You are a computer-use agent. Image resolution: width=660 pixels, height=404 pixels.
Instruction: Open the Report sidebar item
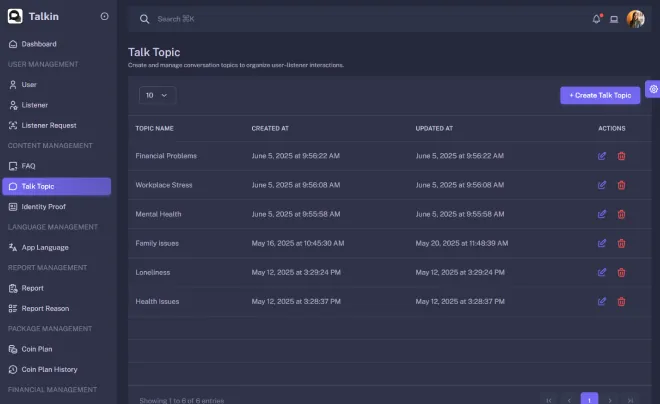click(x=56, y=288)
